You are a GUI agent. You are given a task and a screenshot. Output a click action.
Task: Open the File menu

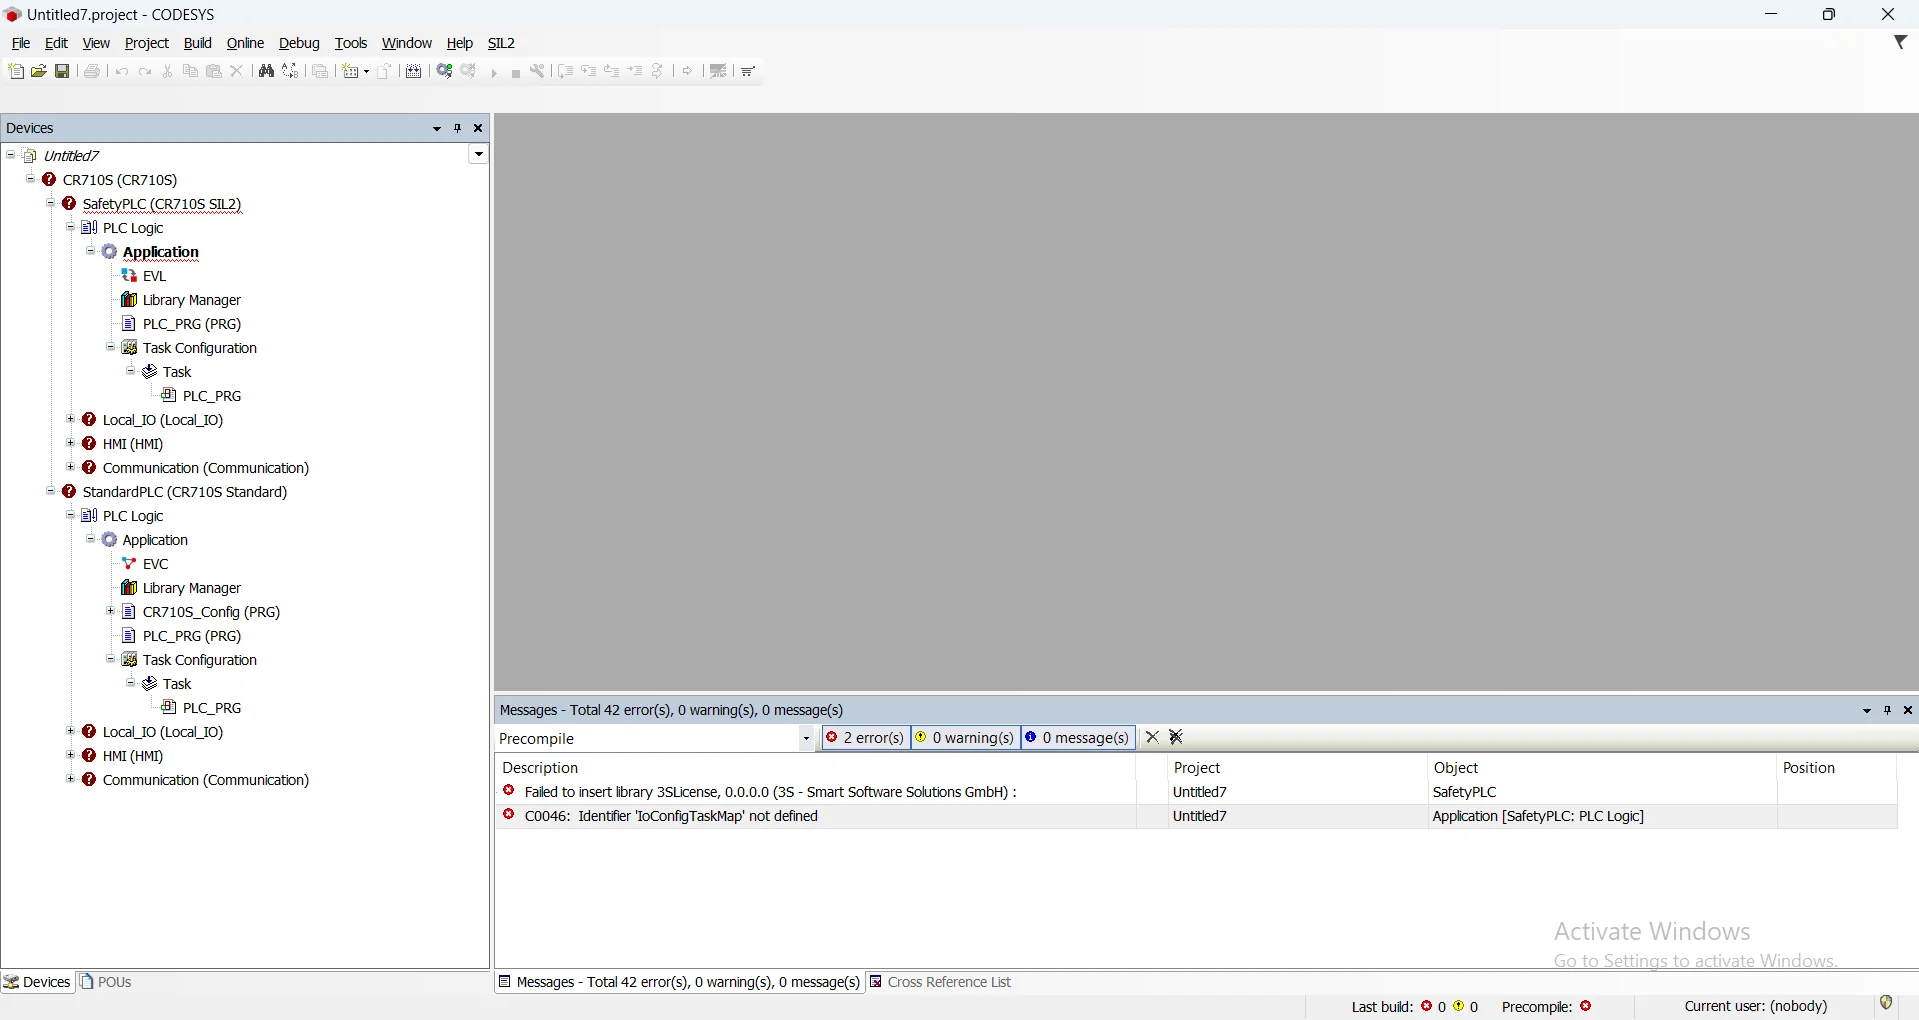21,43
